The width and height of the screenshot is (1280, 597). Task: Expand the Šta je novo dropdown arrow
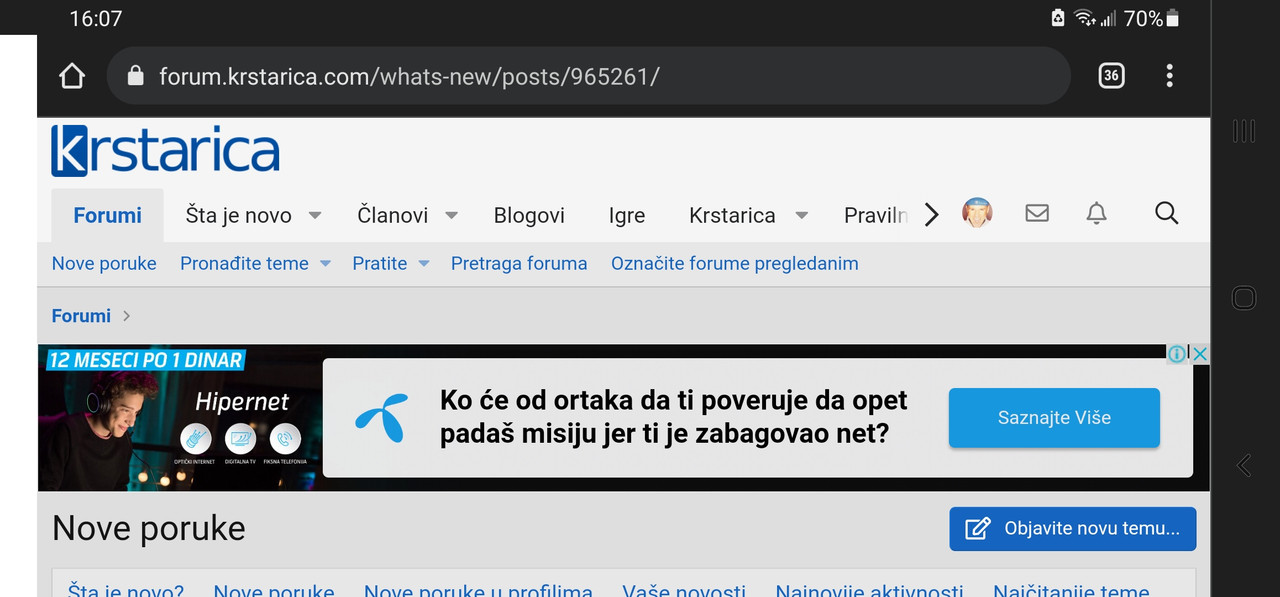[314, 215]
